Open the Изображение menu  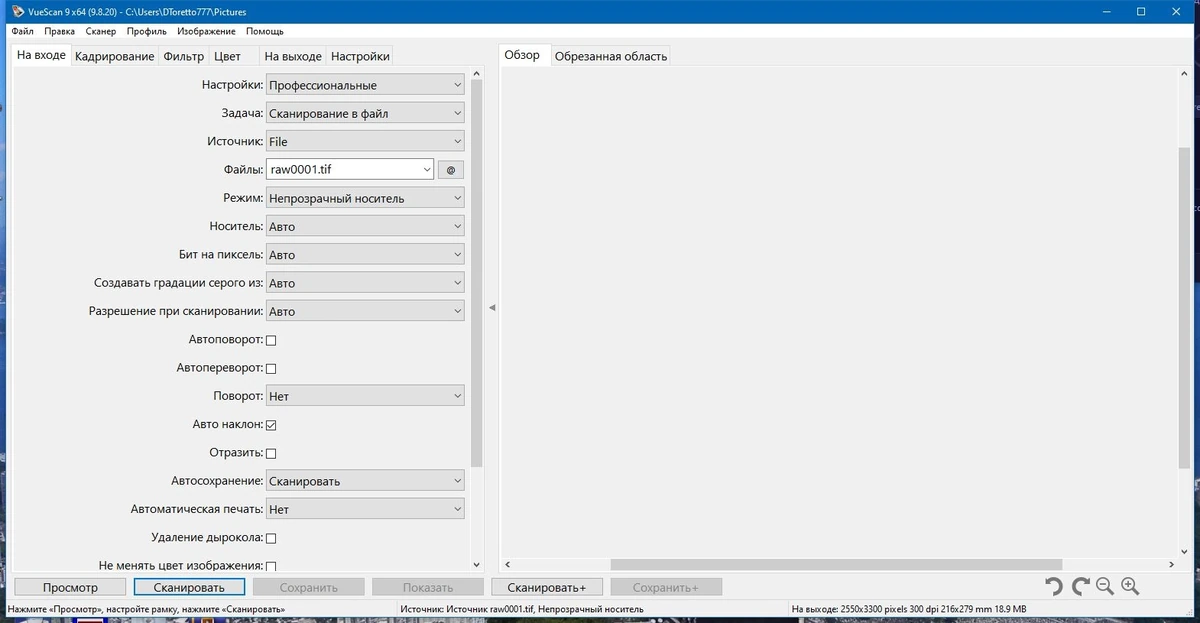[207, 31]
